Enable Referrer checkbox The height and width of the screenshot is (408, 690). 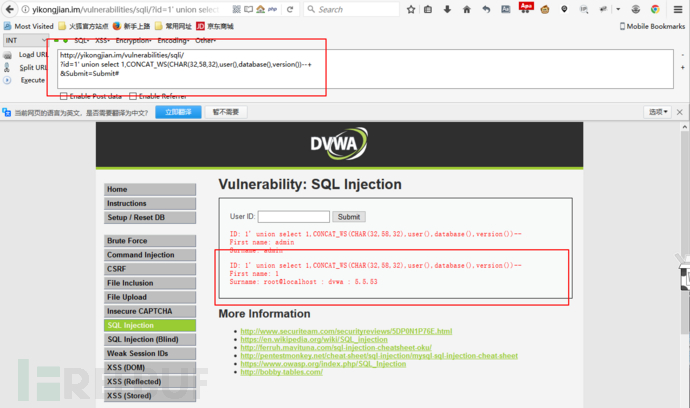tap(133, 96)
